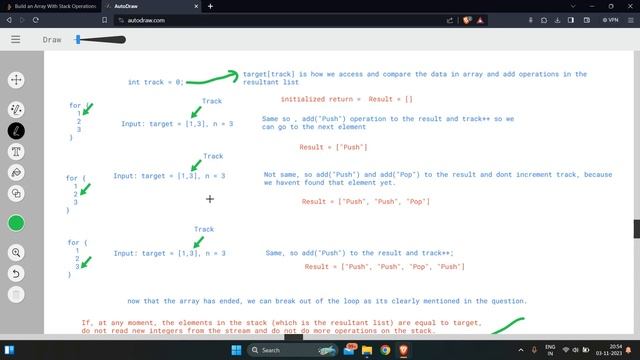Open the ENG IN language switcher
640x360 pixels.
550,350
